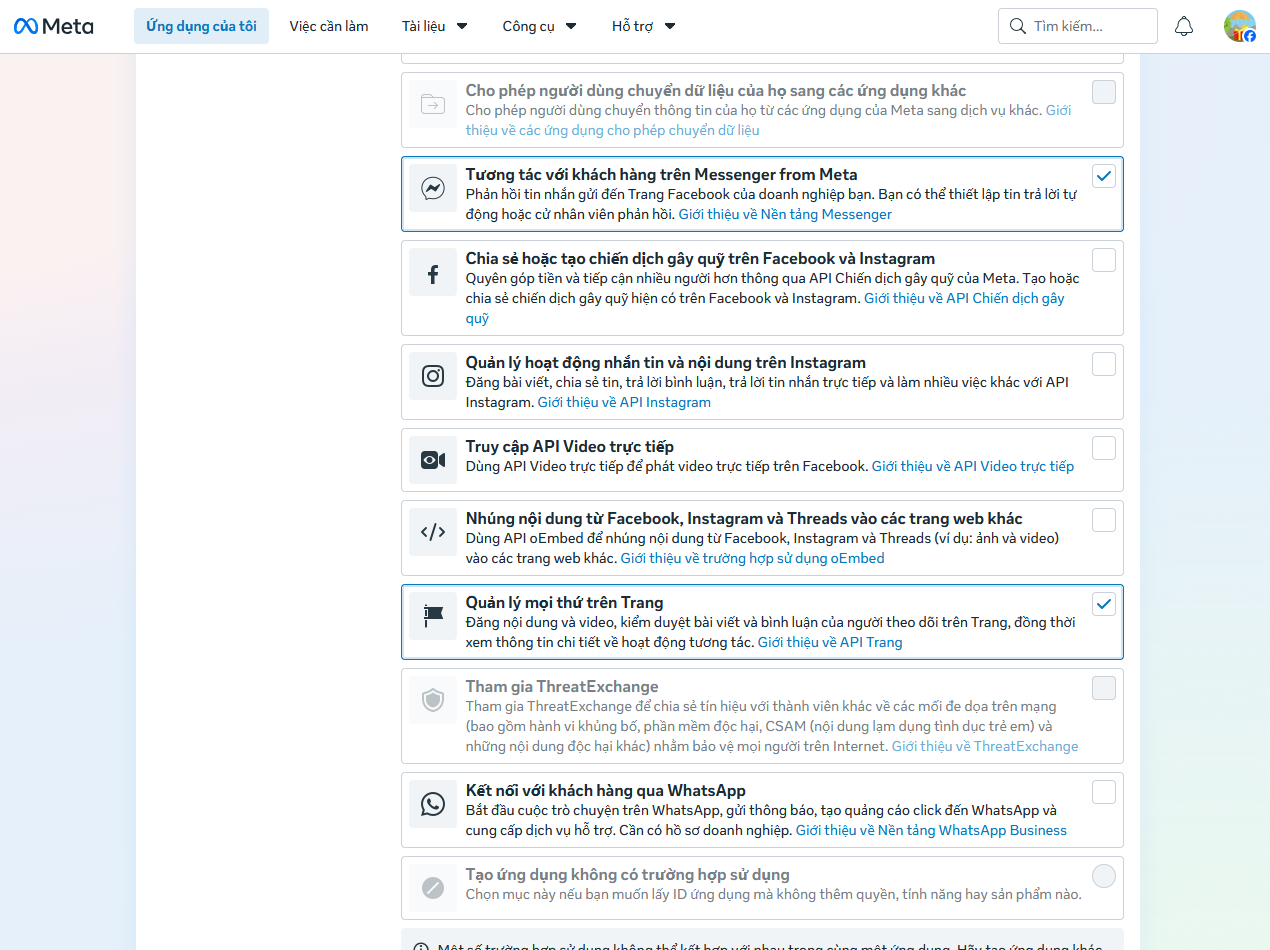
Task: Click the Tìm kiếm search field
Action: tap(1078, 26)
